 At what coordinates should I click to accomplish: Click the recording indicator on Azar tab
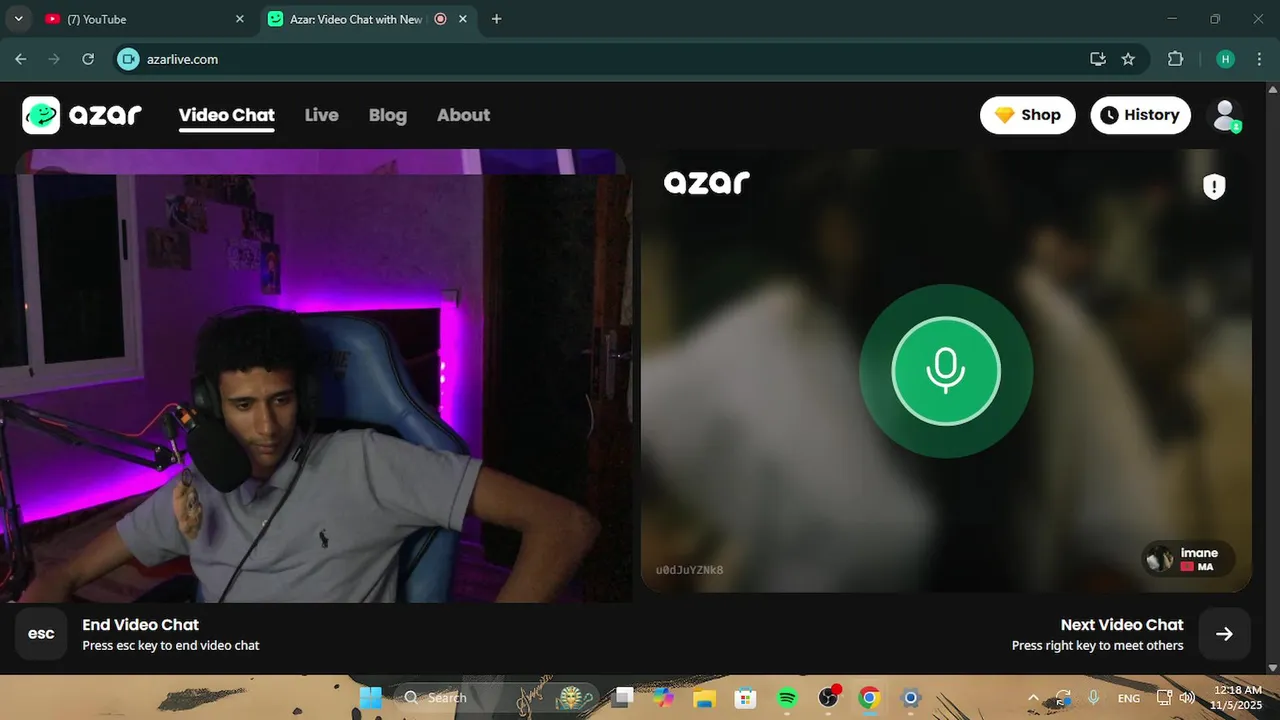(441, 19)
